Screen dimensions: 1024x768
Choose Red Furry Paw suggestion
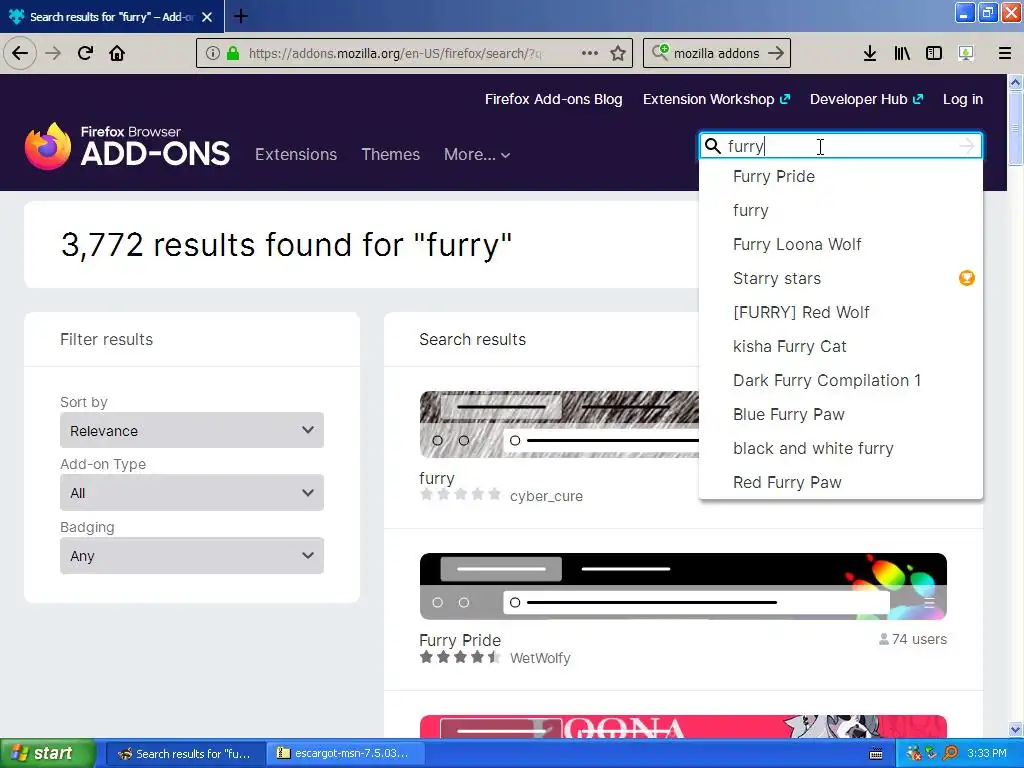click(840, 482)
